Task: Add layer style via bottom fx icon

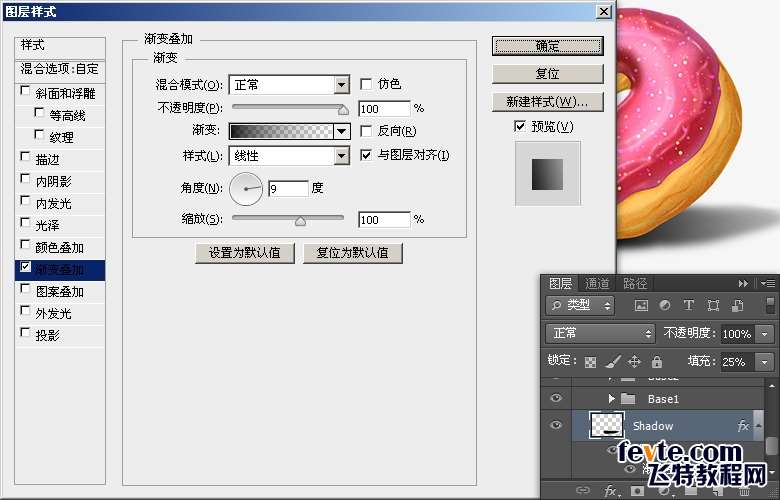Action: point(610,491)
